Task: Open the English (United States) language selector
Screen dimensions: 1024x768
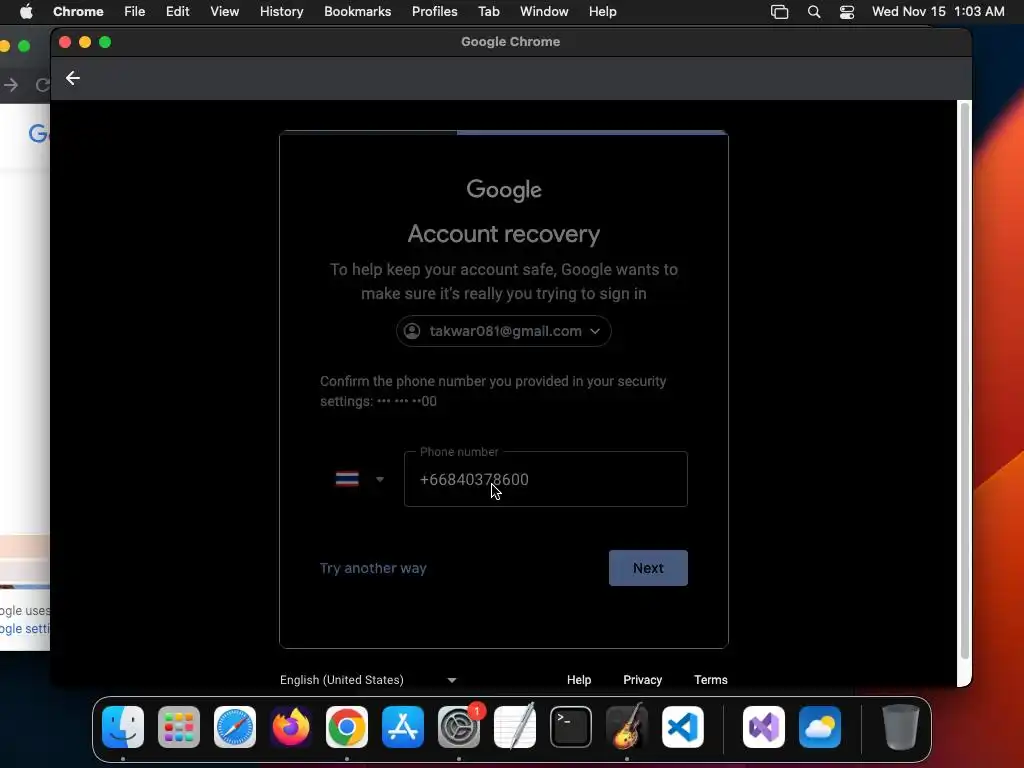Action: pos(368,680)
